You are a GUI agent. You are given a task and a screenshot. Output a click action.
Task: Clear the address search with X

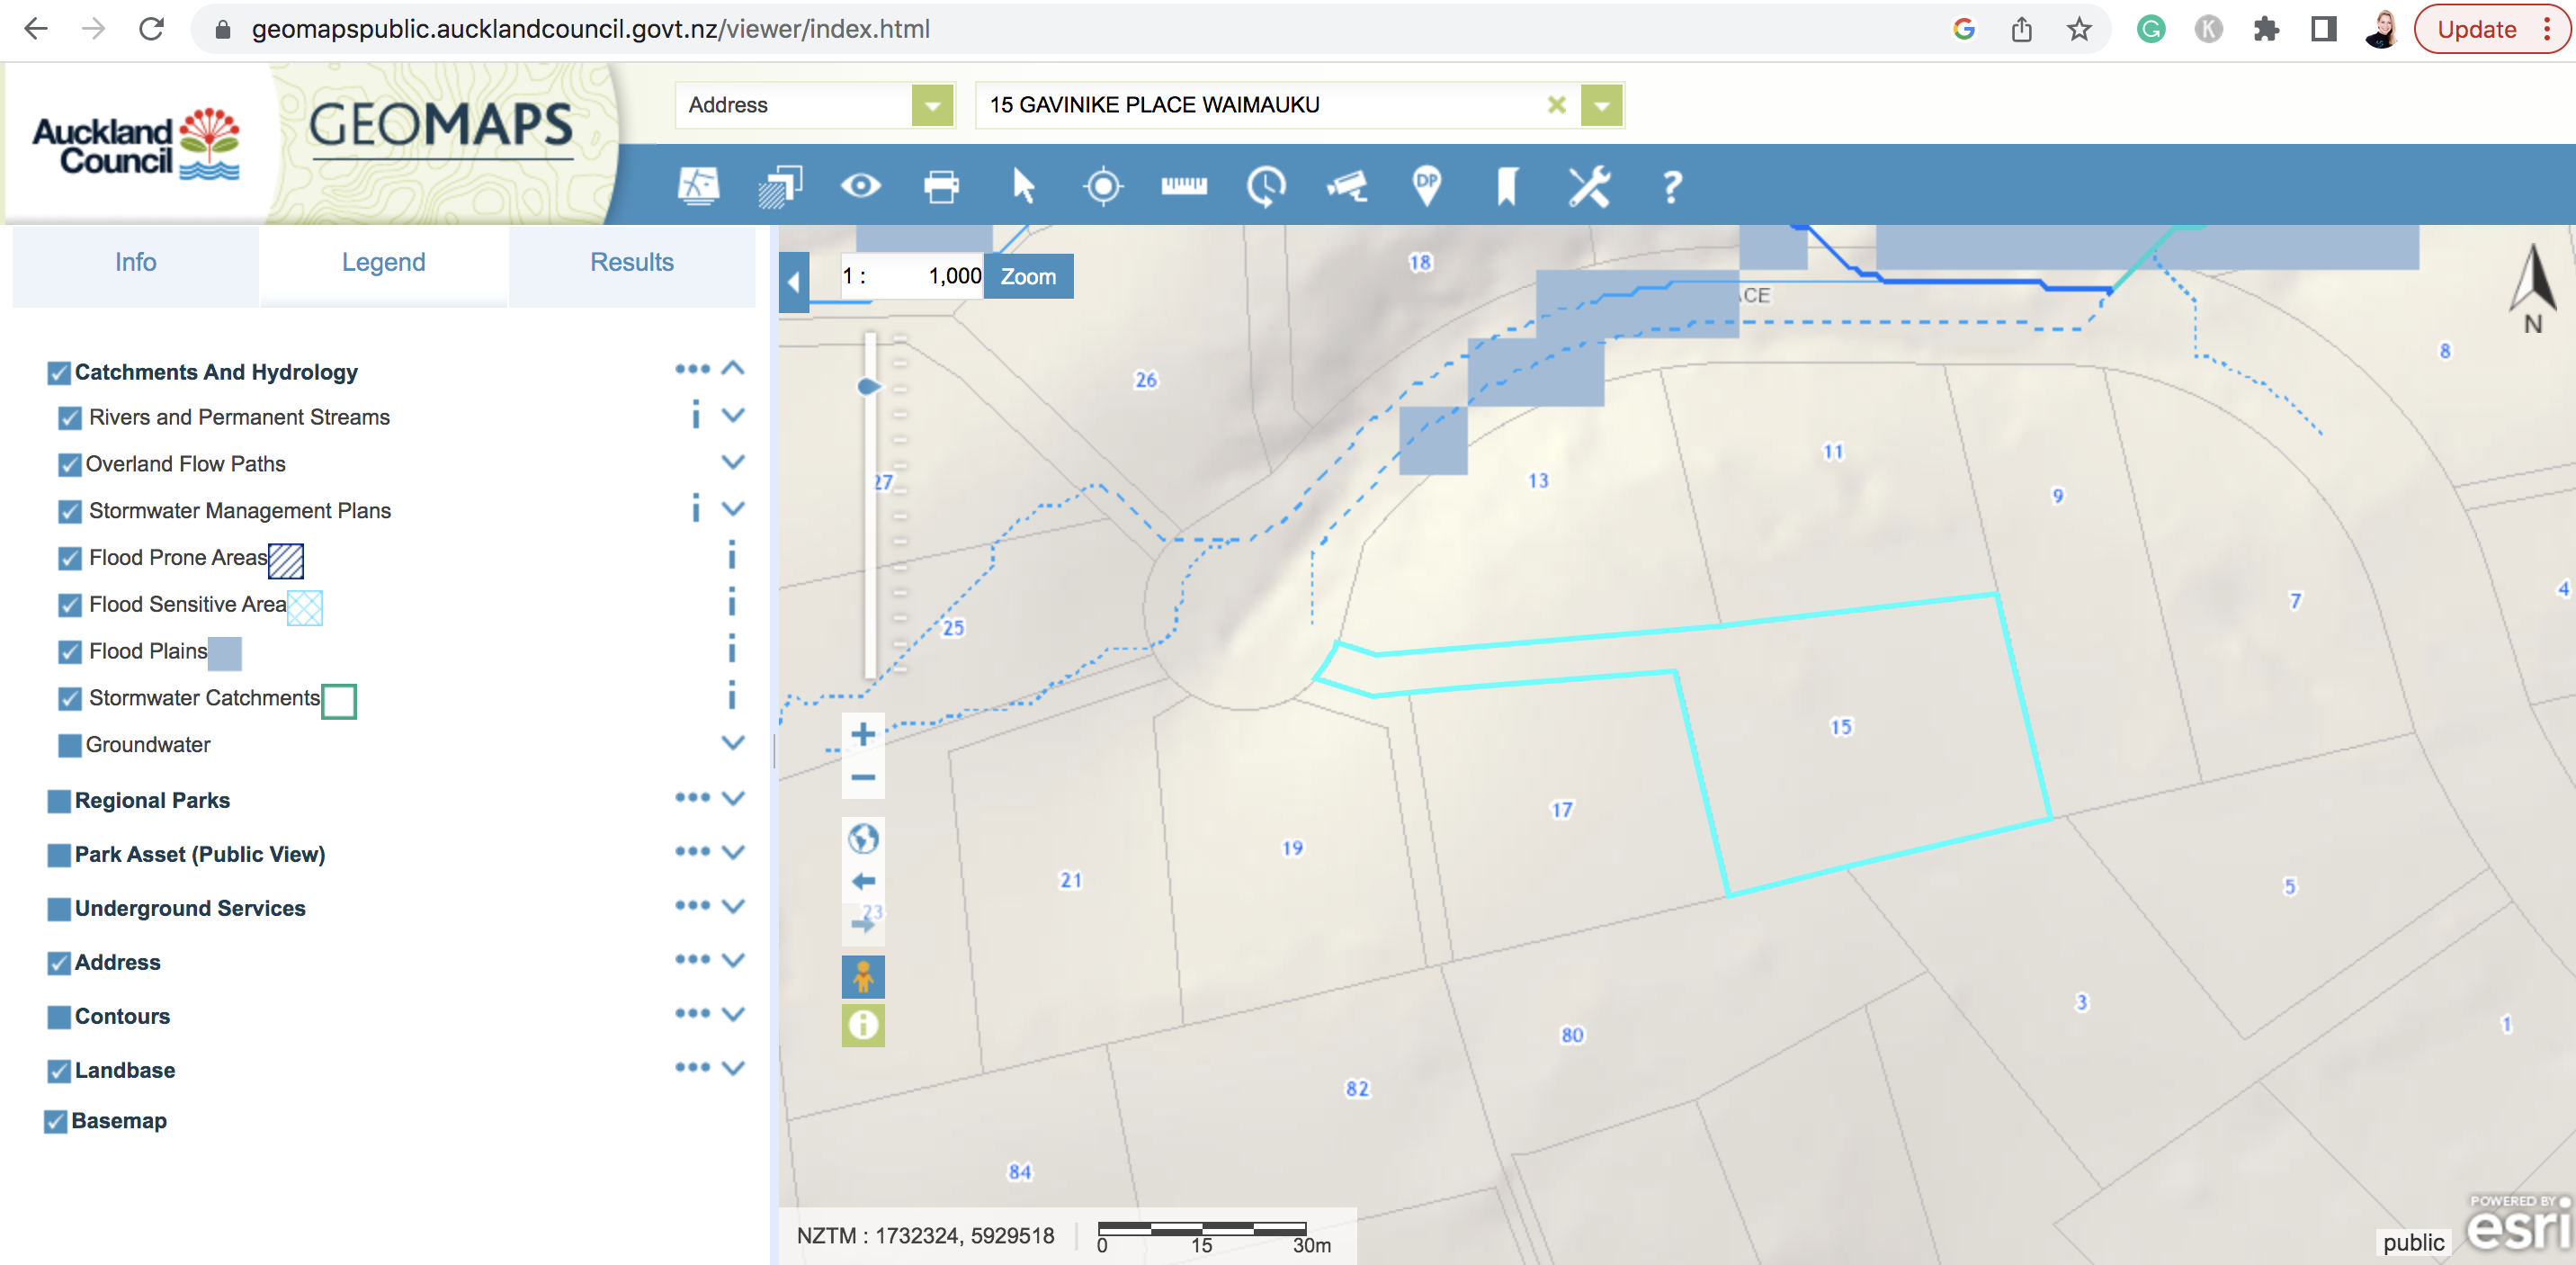(x=1556, y=105)
